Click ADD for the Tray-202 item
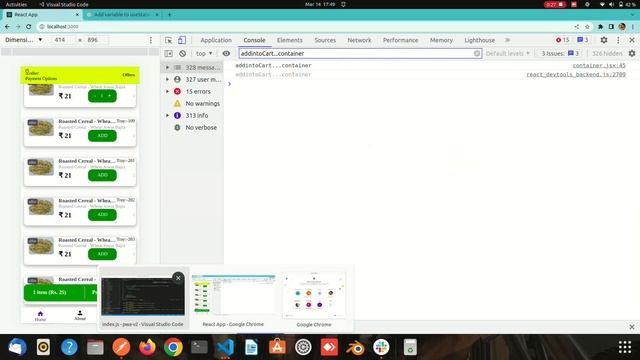Image resolution: width=640 pixels, height=360 pixels. 102,215
